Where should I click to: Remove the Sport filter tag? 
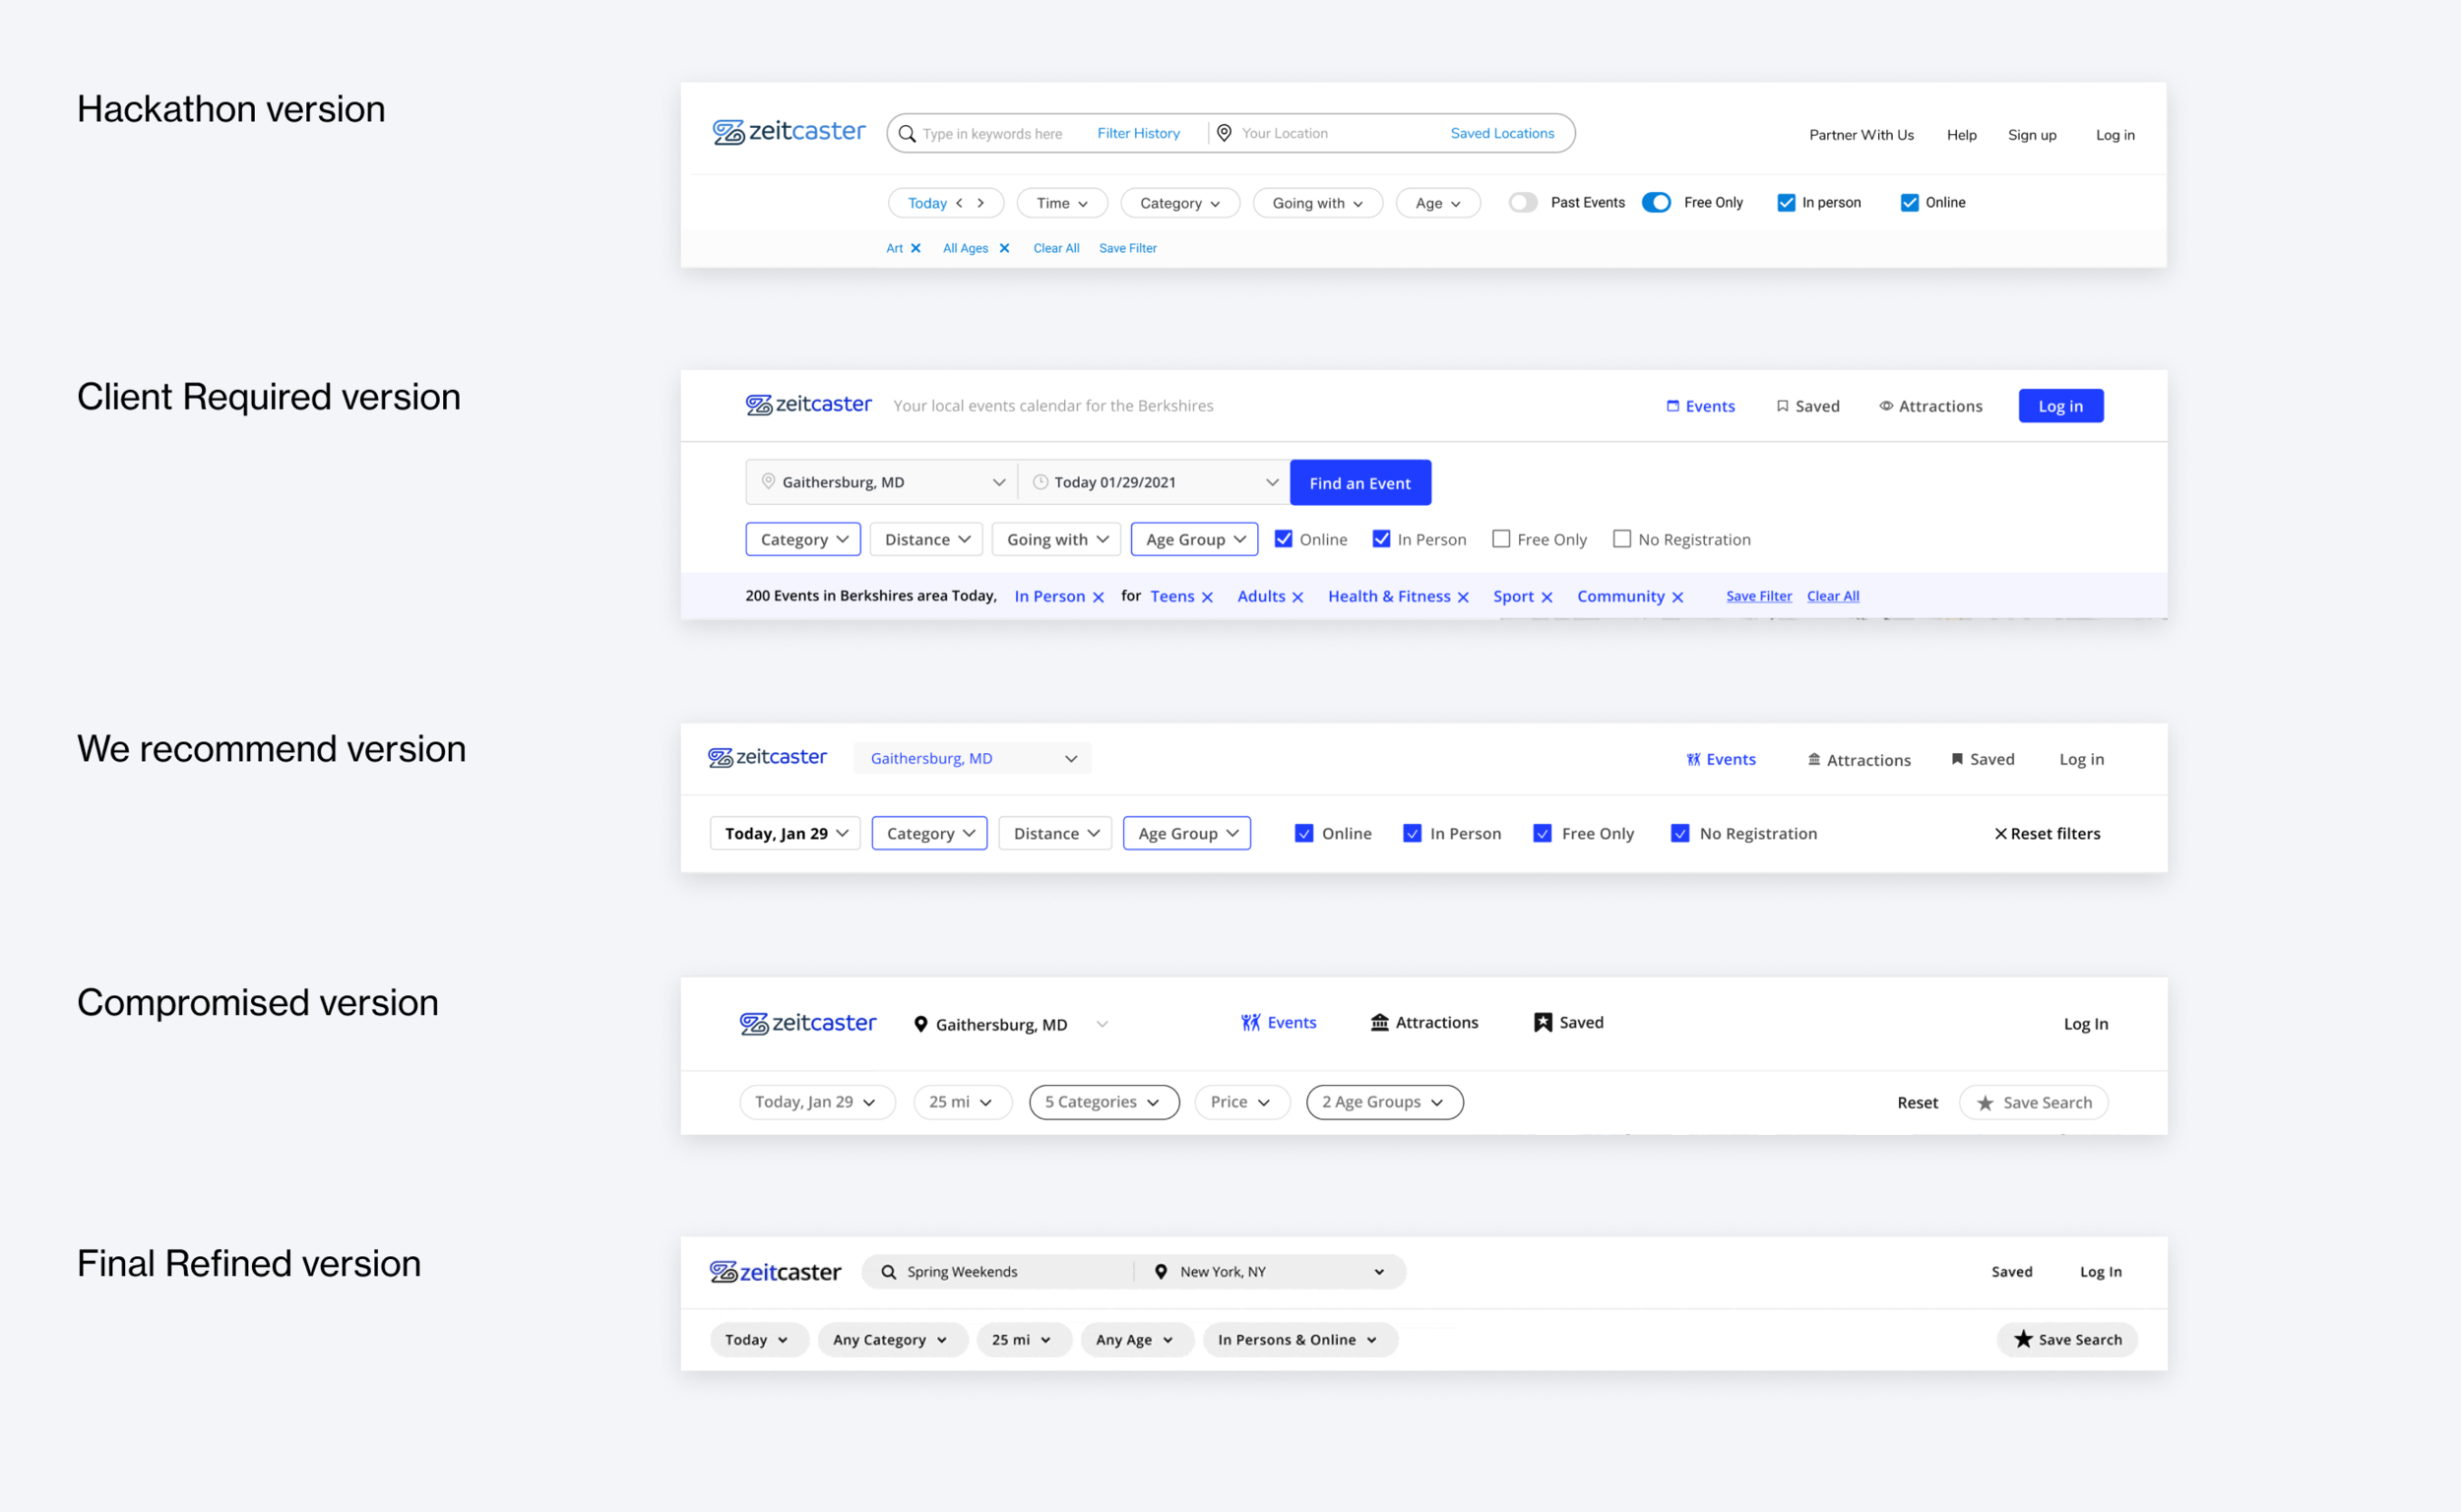coord(1546,597)
